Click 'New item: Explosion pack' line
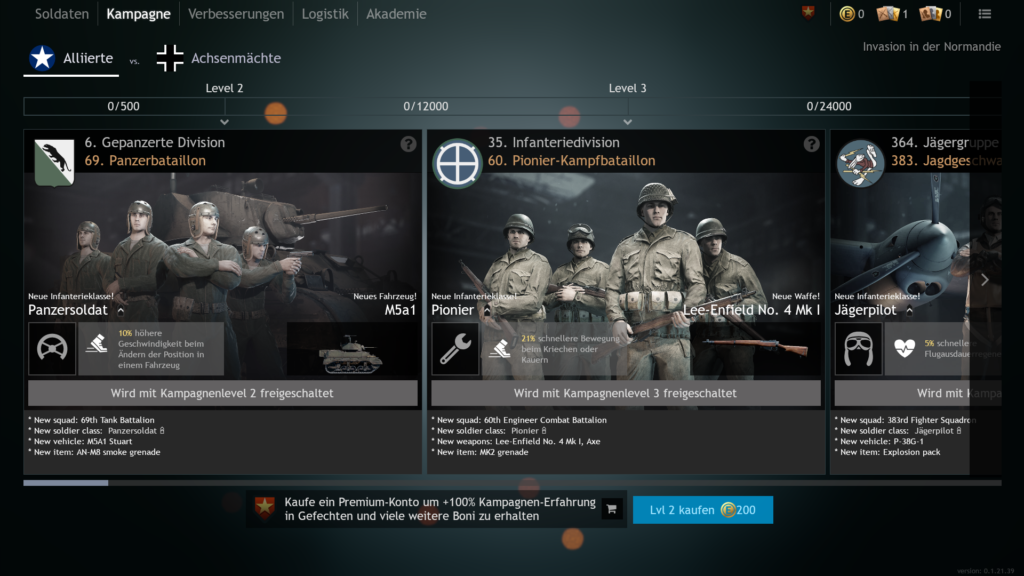 [888, 452]
